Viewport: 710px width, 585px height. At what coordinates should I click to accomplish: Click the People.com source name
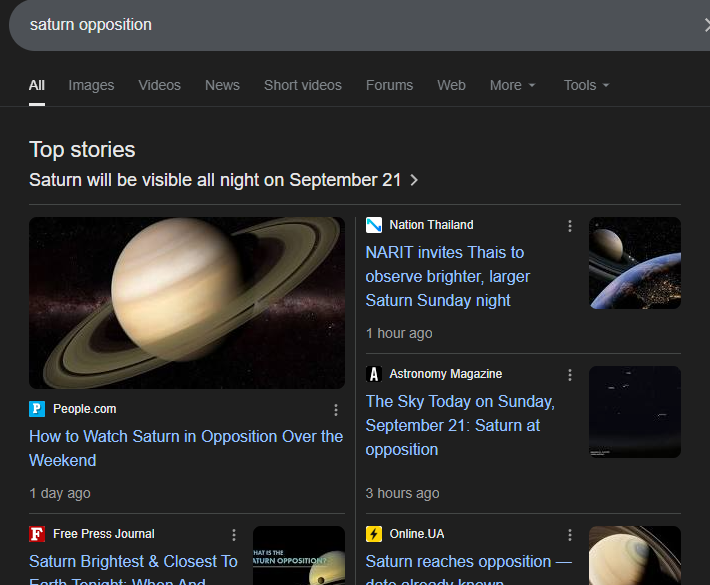(85, 409)
